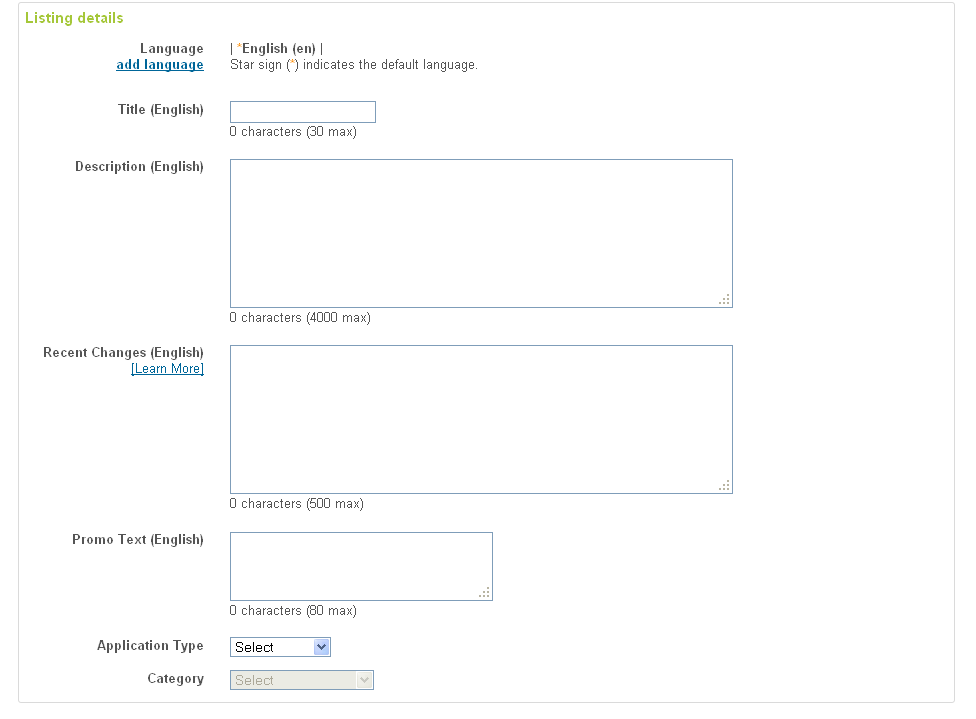Click the Category dropdown arrow

click(x=364, y=680)
